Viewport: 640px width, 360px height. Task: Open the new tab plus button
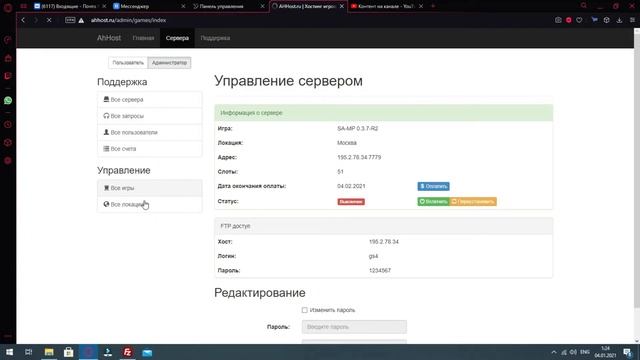pyautogui.click(x=433, y=6)
